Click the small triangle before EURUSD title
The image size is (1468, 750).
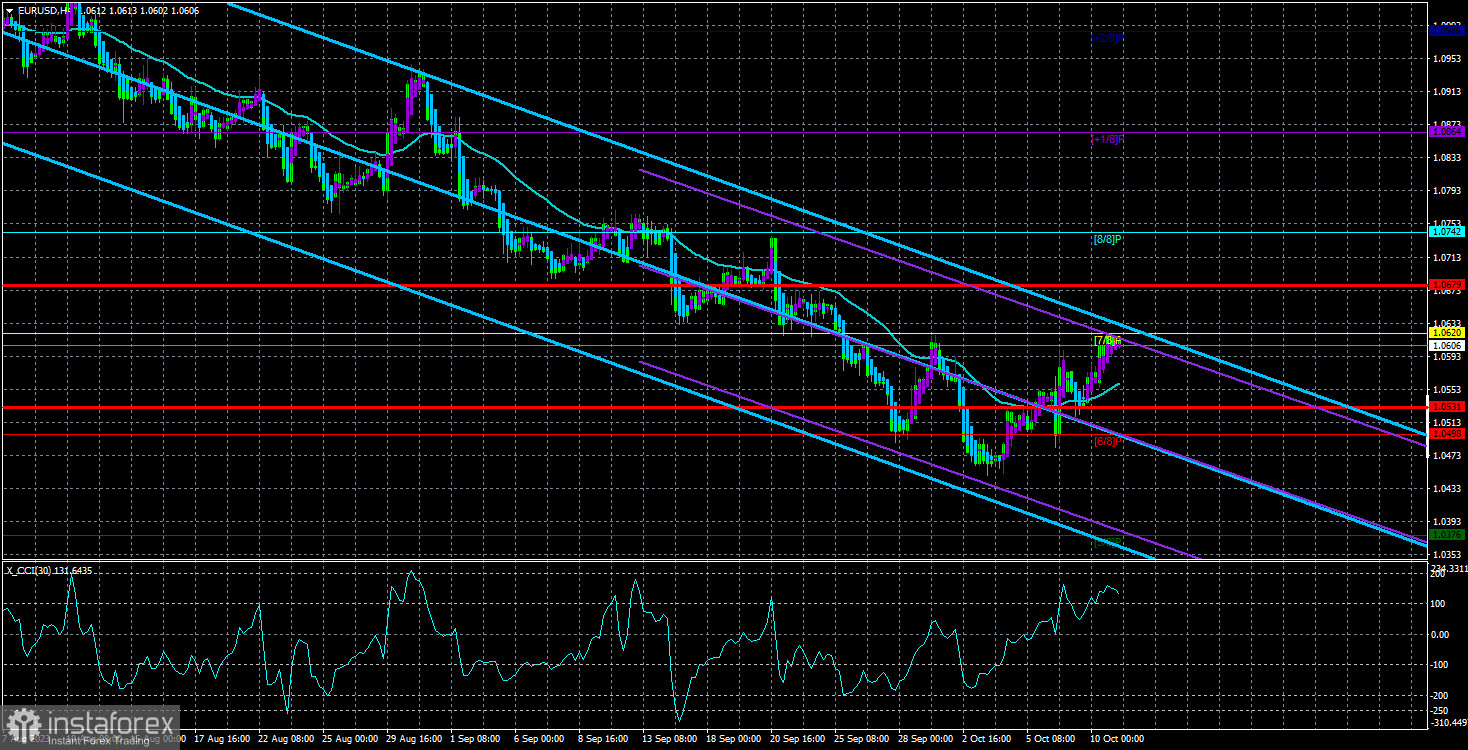[x=9, y=9]
